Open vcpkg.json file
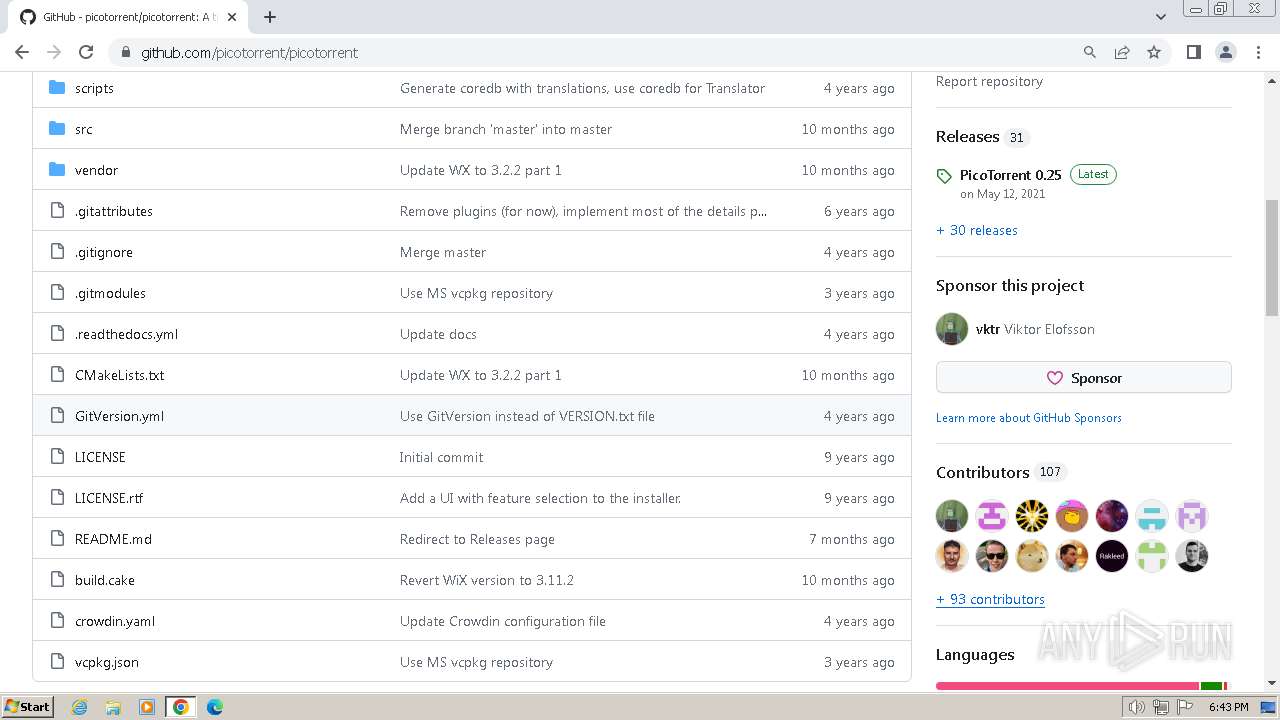 (107, 662)
